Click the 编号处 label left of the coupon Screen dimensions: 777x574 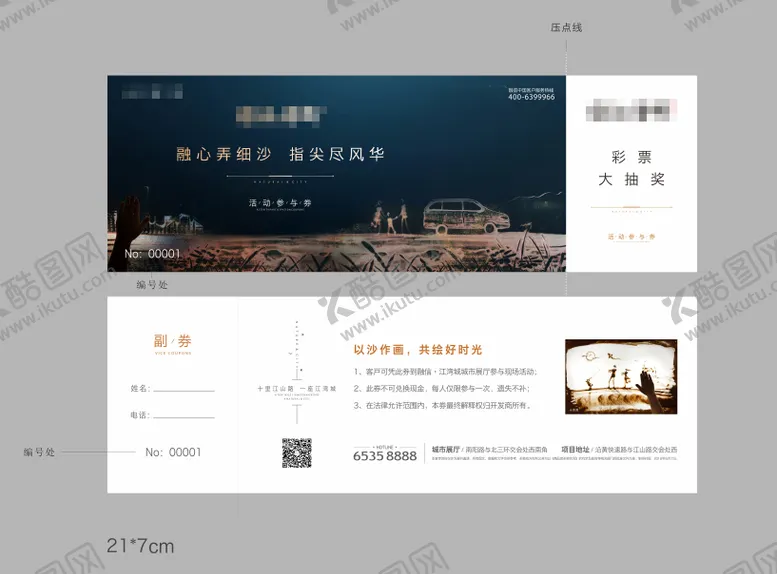point(39,452)
